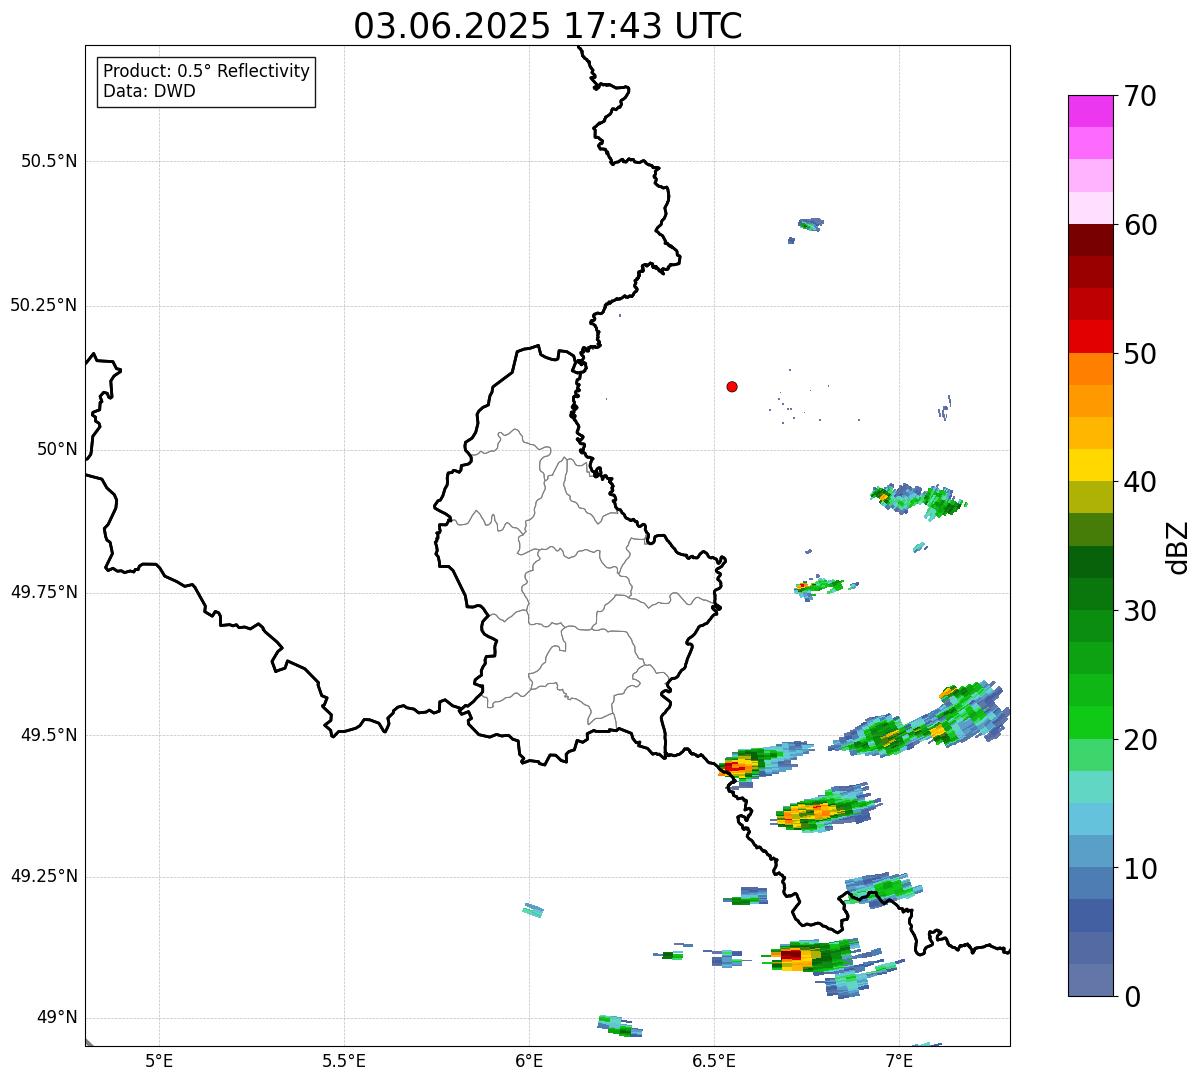
Task: Click the 50.5°N latitude label
Action: 49,161
